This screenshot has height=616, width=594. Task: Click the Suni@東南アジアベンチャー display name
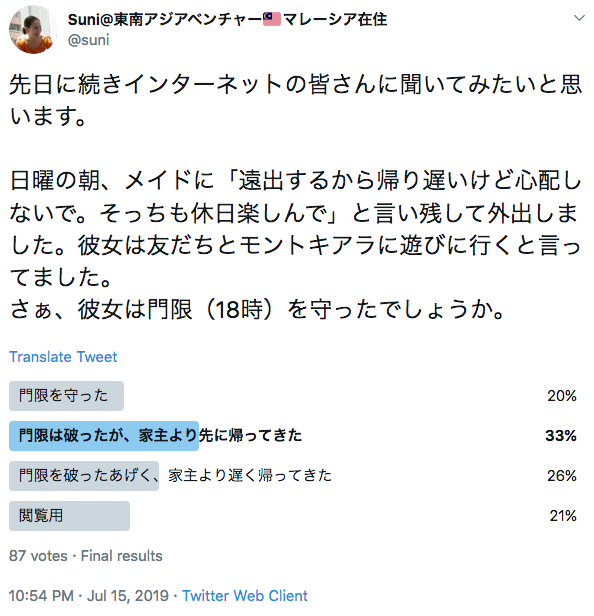[227, 19]
